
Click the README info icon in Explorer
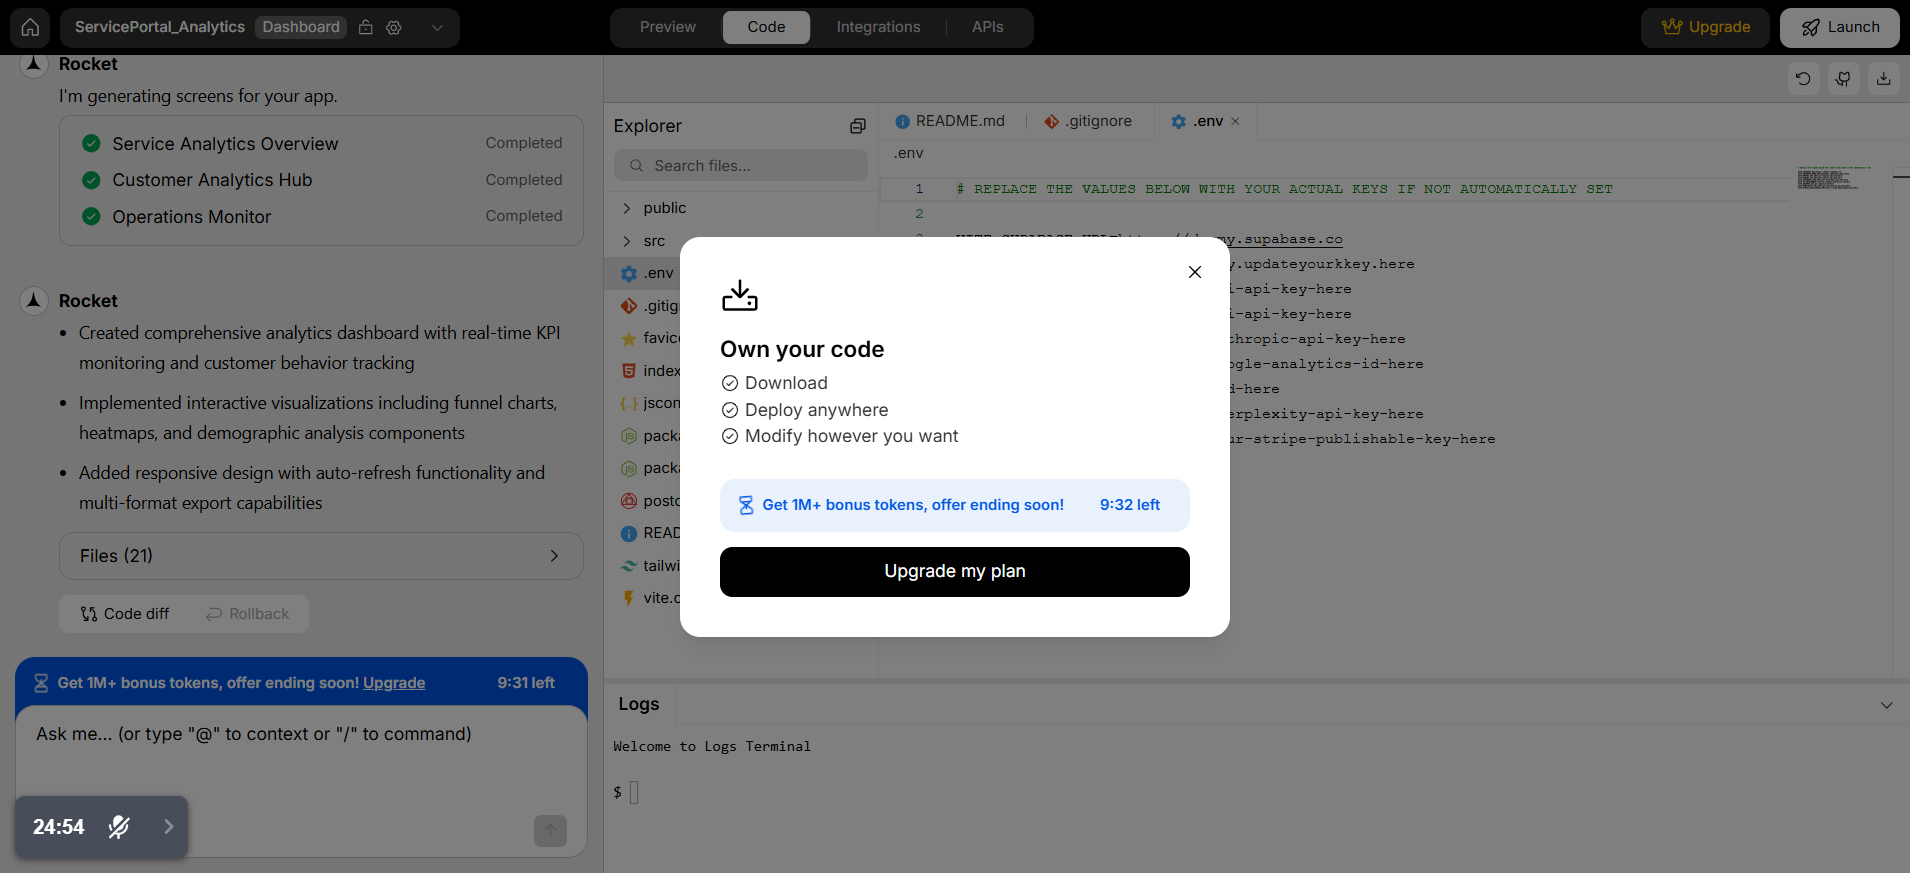[x=629, y=533]
